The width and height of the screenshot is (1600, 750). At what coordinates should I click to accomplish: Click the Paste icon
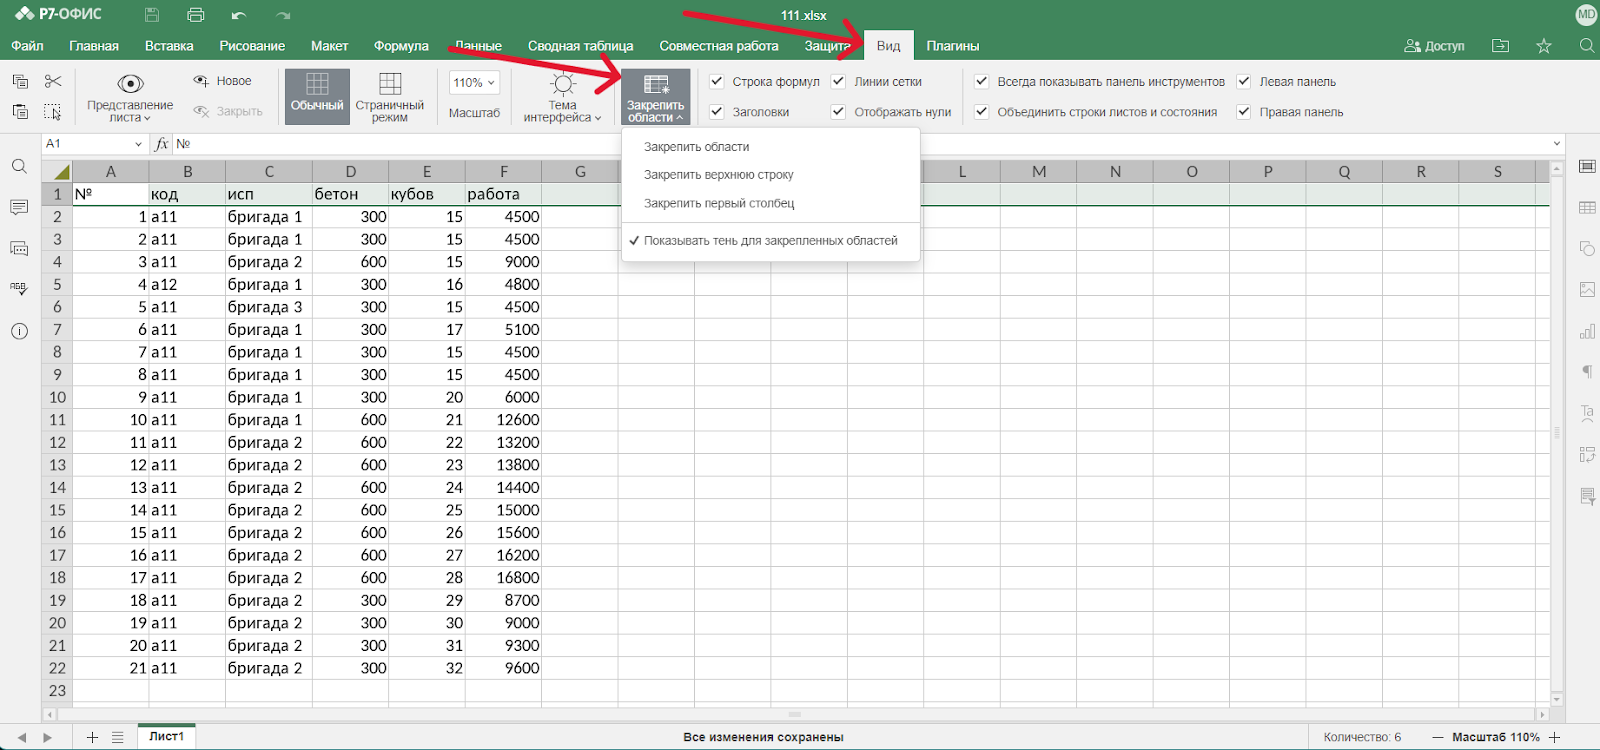click(20, 112)
